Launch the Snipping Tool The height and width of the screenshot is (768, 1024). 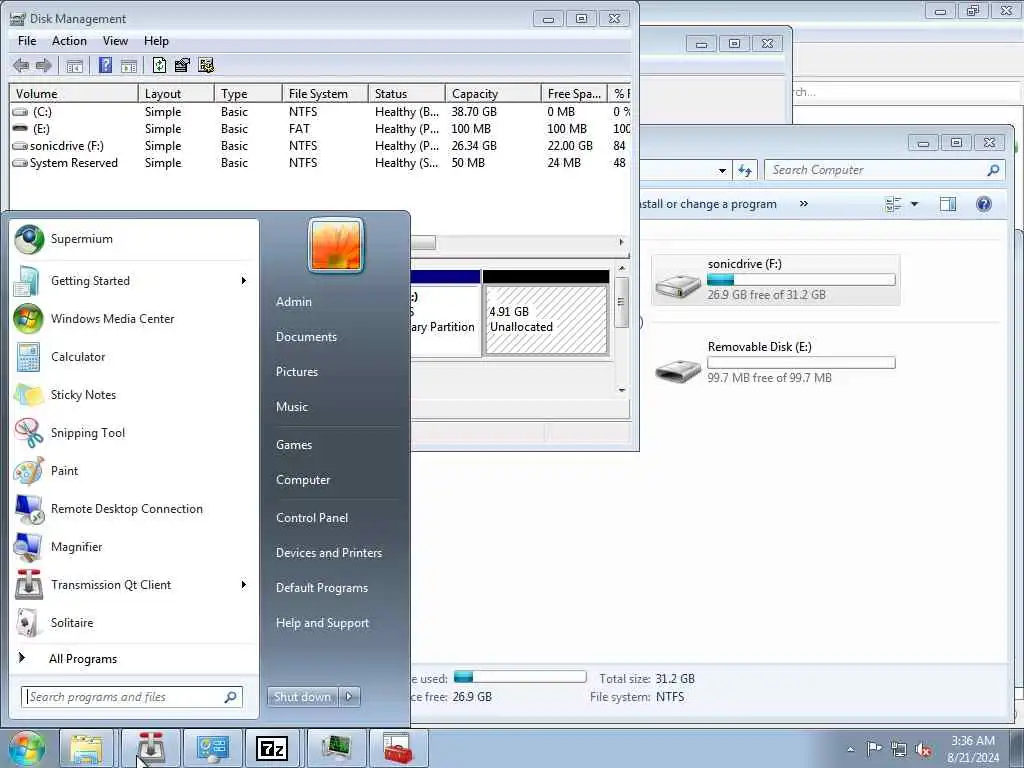(x=134, y=432)
